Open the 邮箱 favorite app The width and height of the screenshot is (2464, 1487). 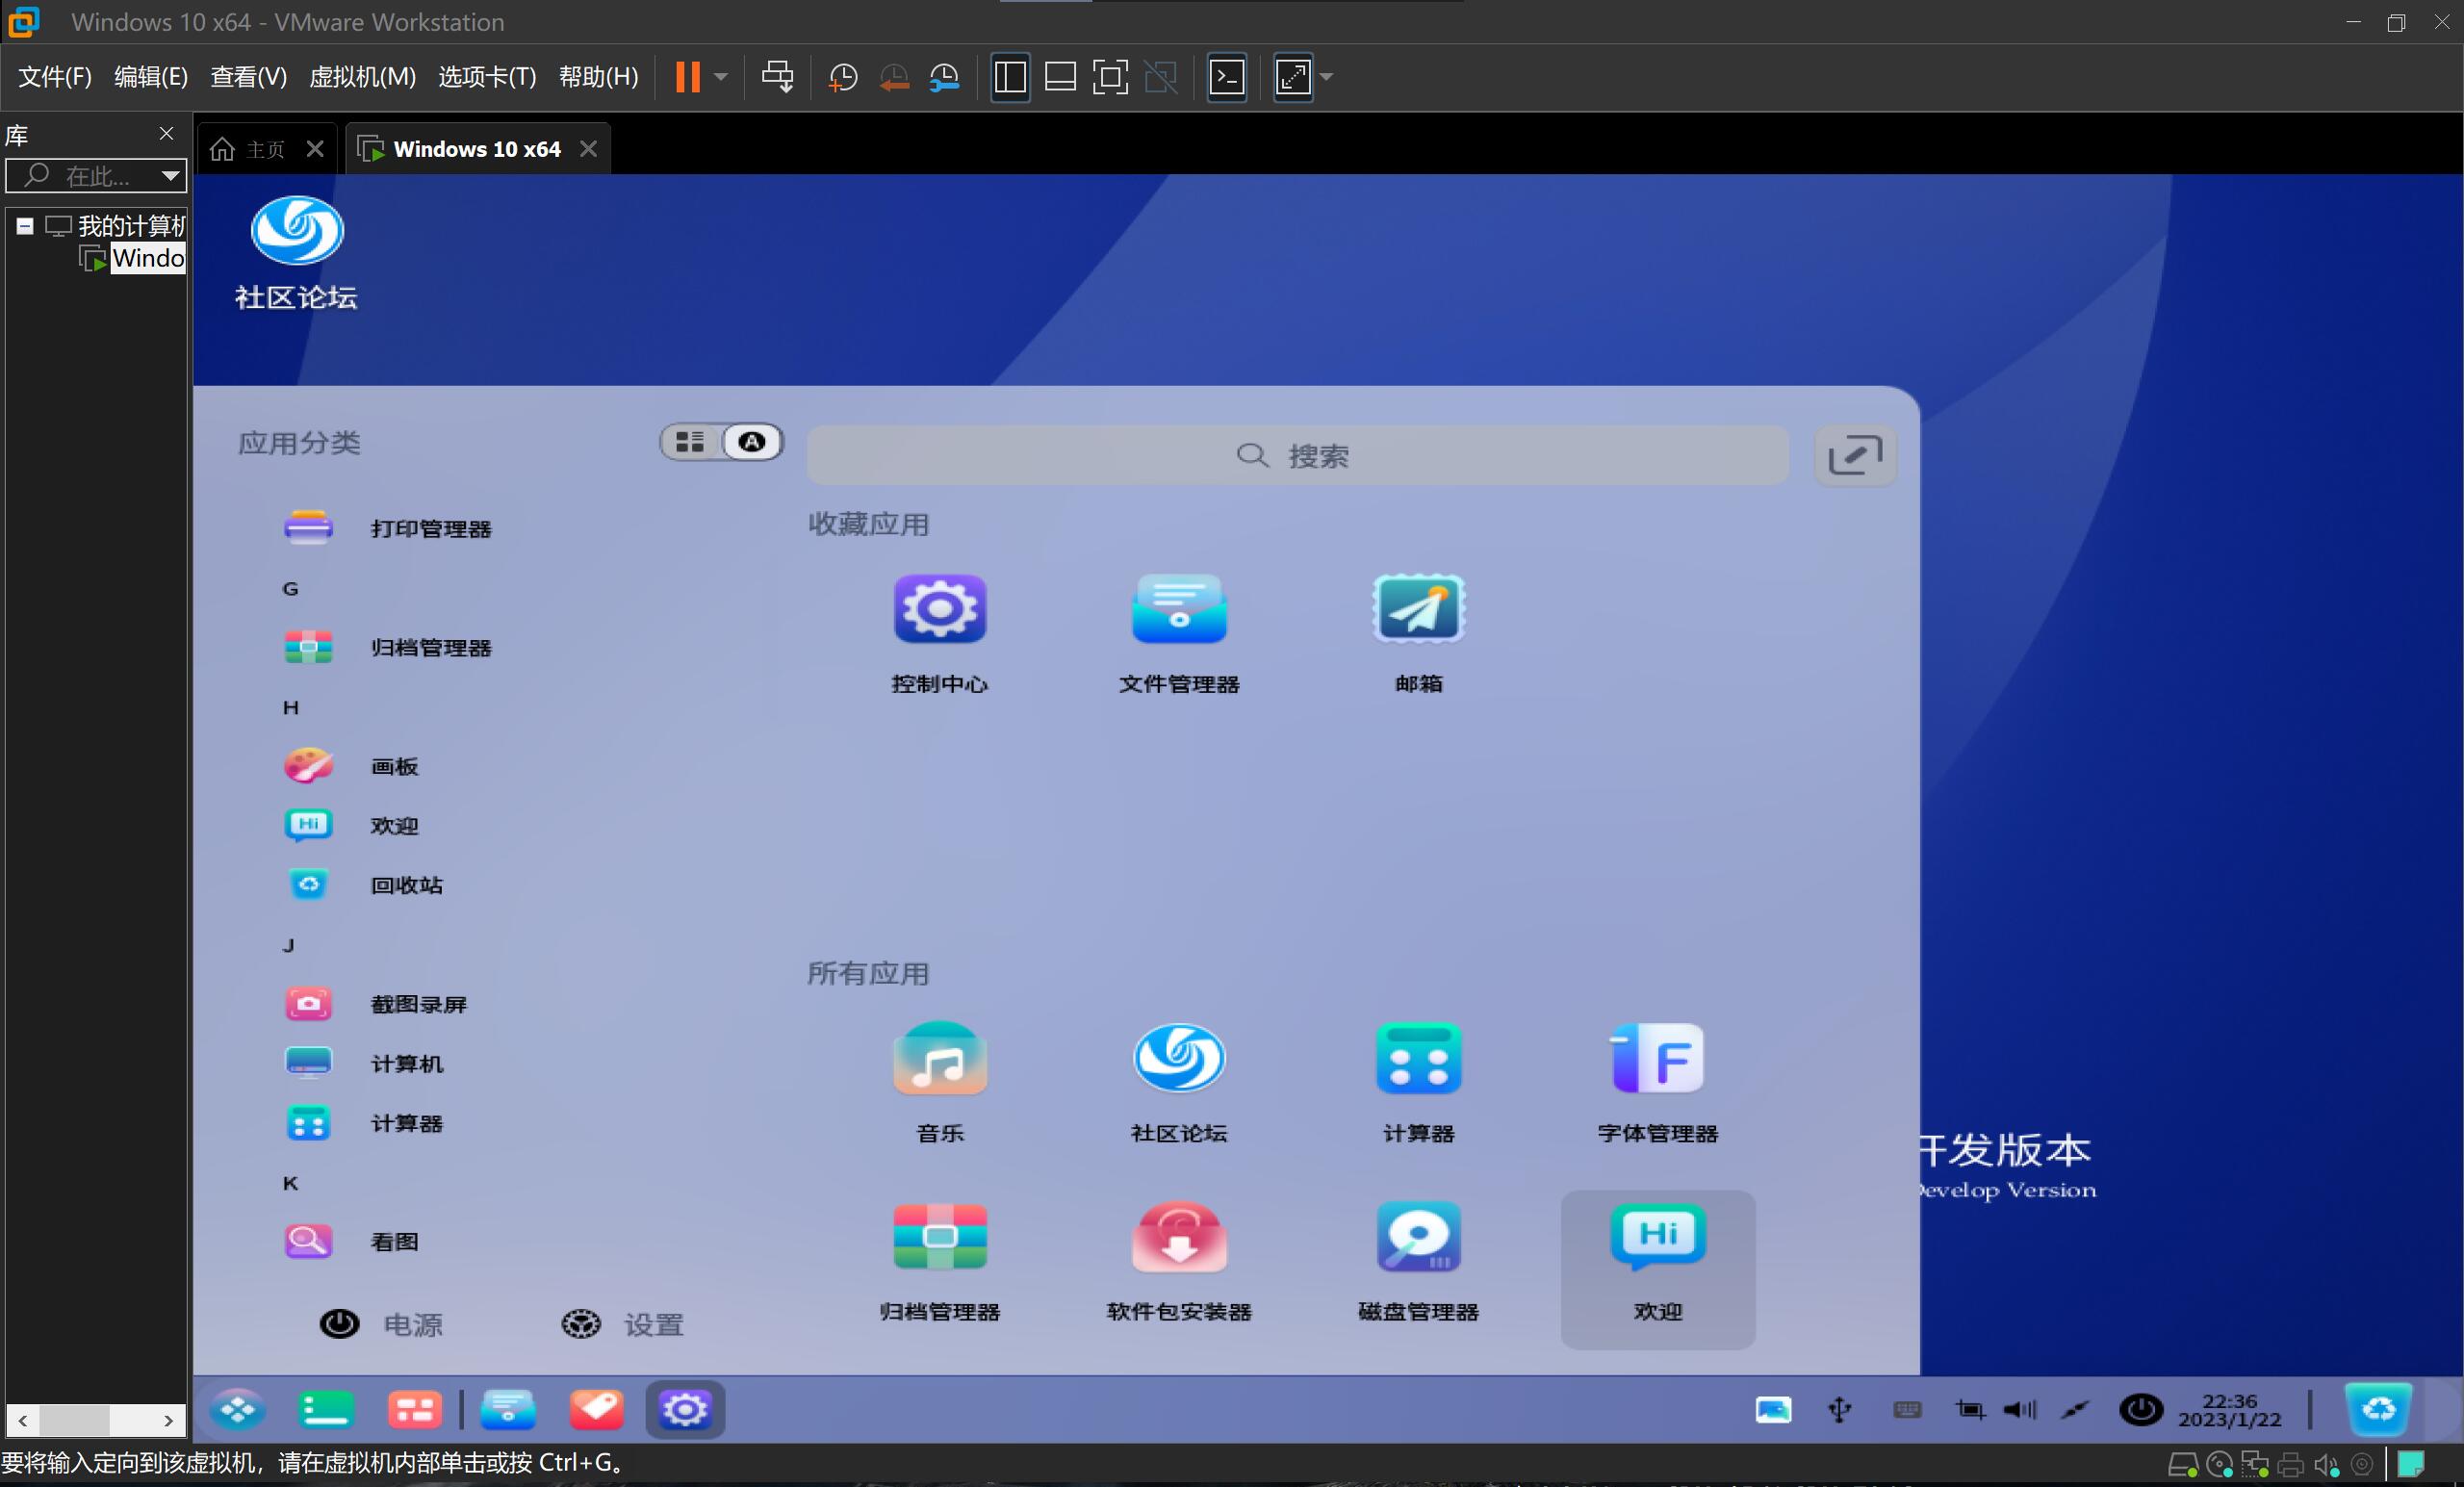click(1417, 609)
